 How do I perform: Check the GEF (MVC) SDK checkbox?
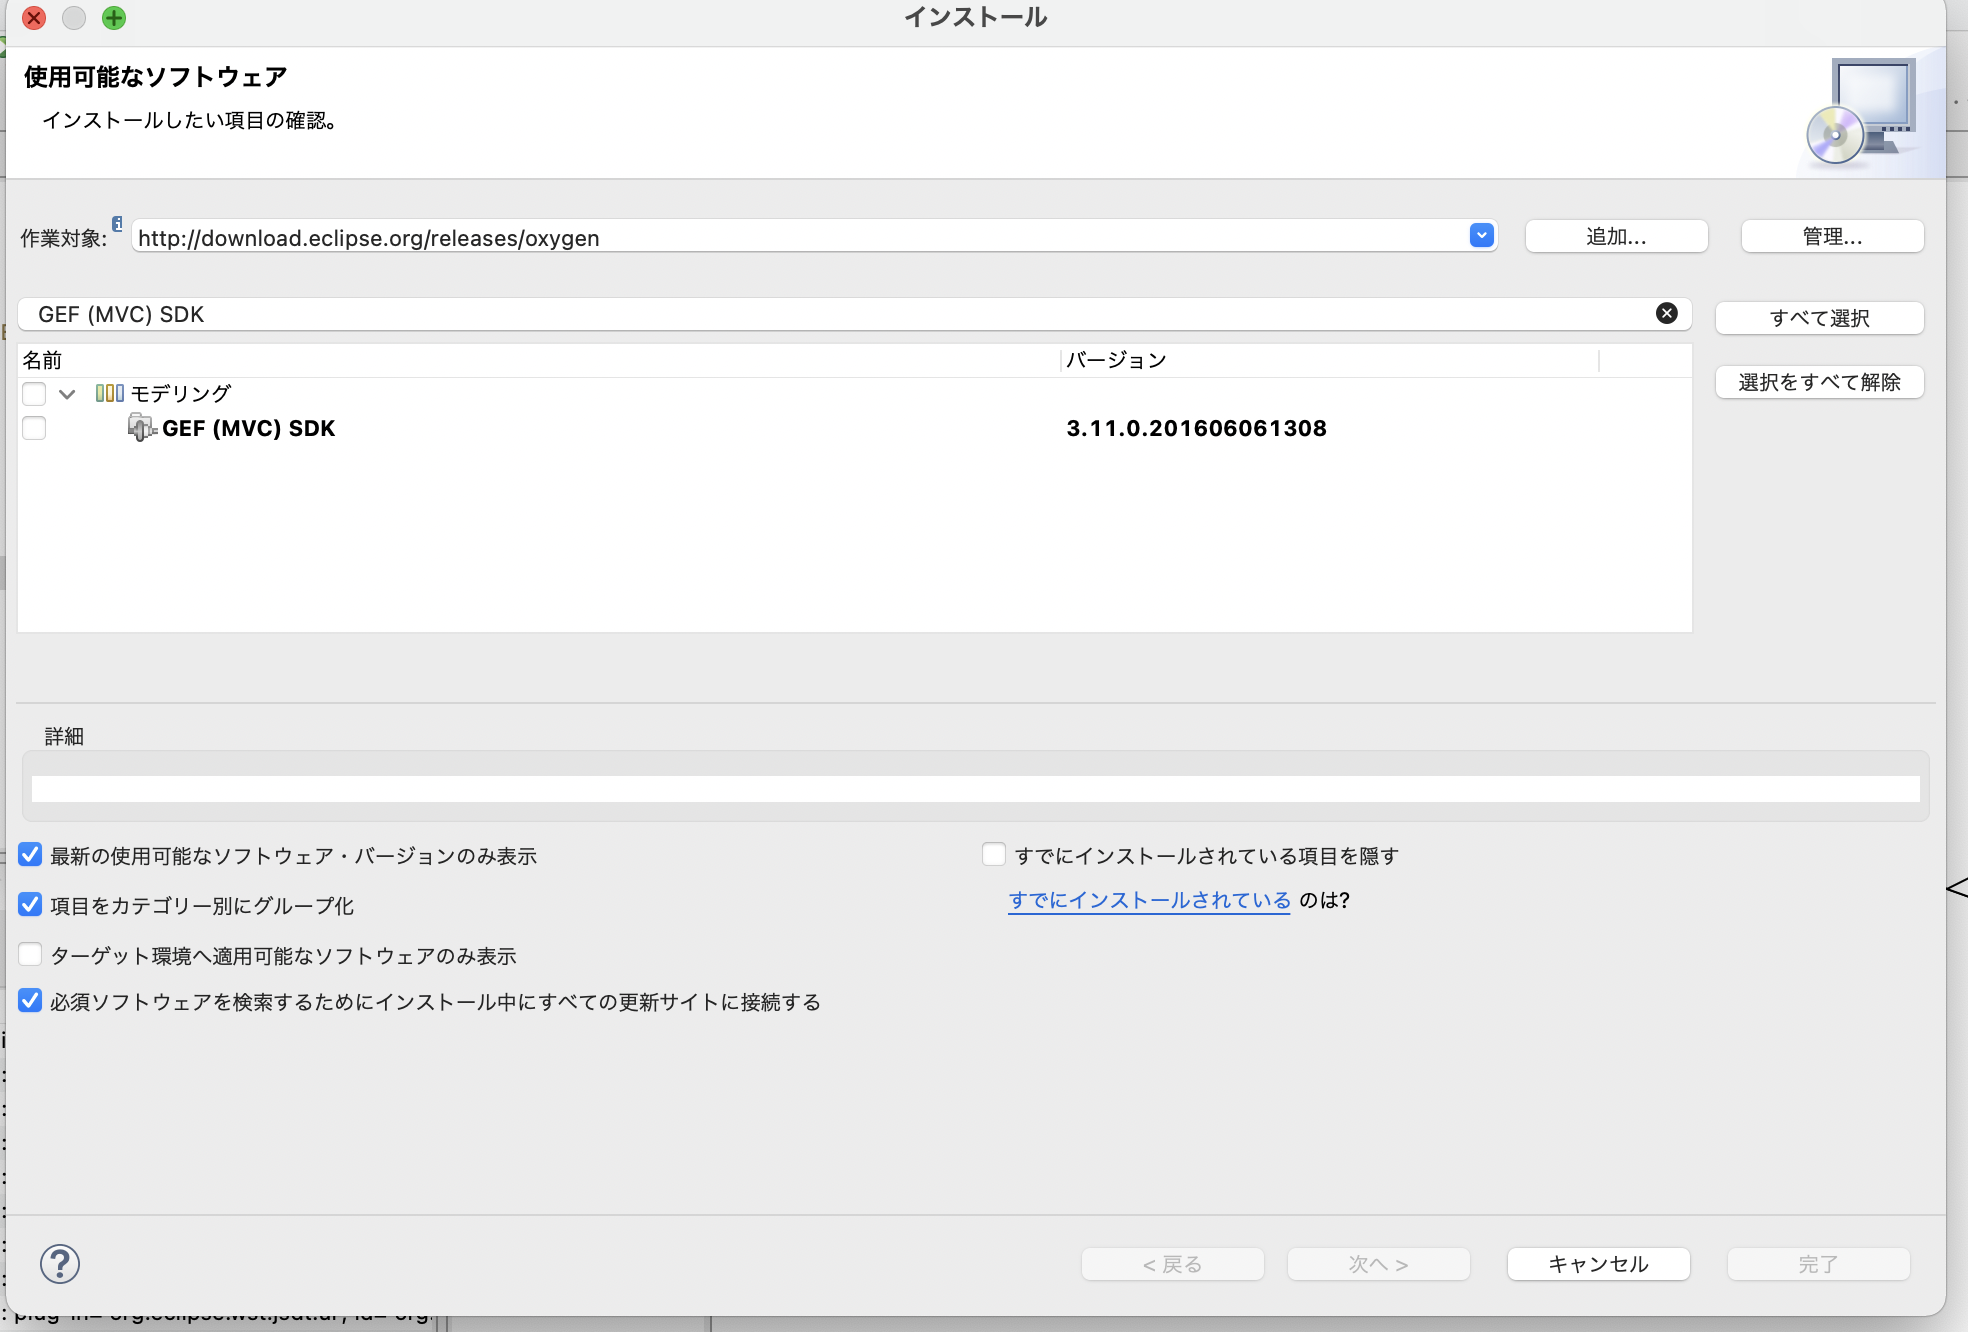pos(34,428)
